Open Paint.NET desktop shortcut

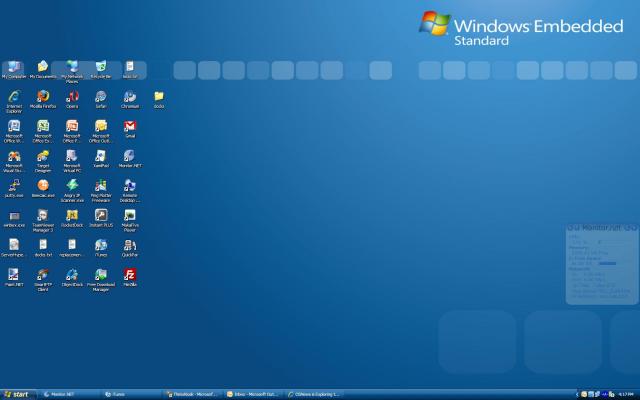[14, 278]
